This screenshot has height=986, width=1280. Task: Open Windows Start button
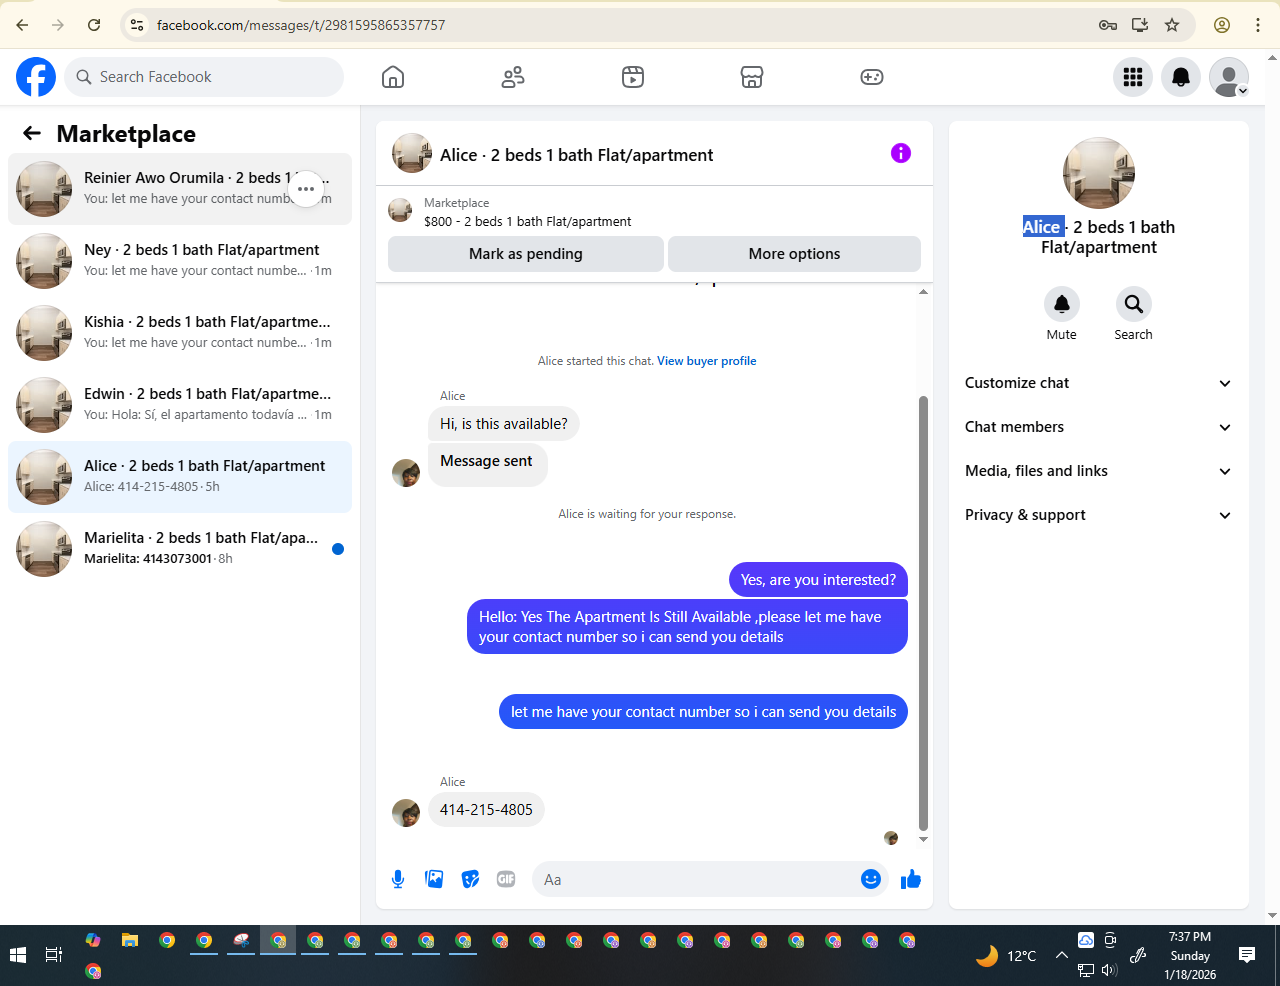point(17,955)
